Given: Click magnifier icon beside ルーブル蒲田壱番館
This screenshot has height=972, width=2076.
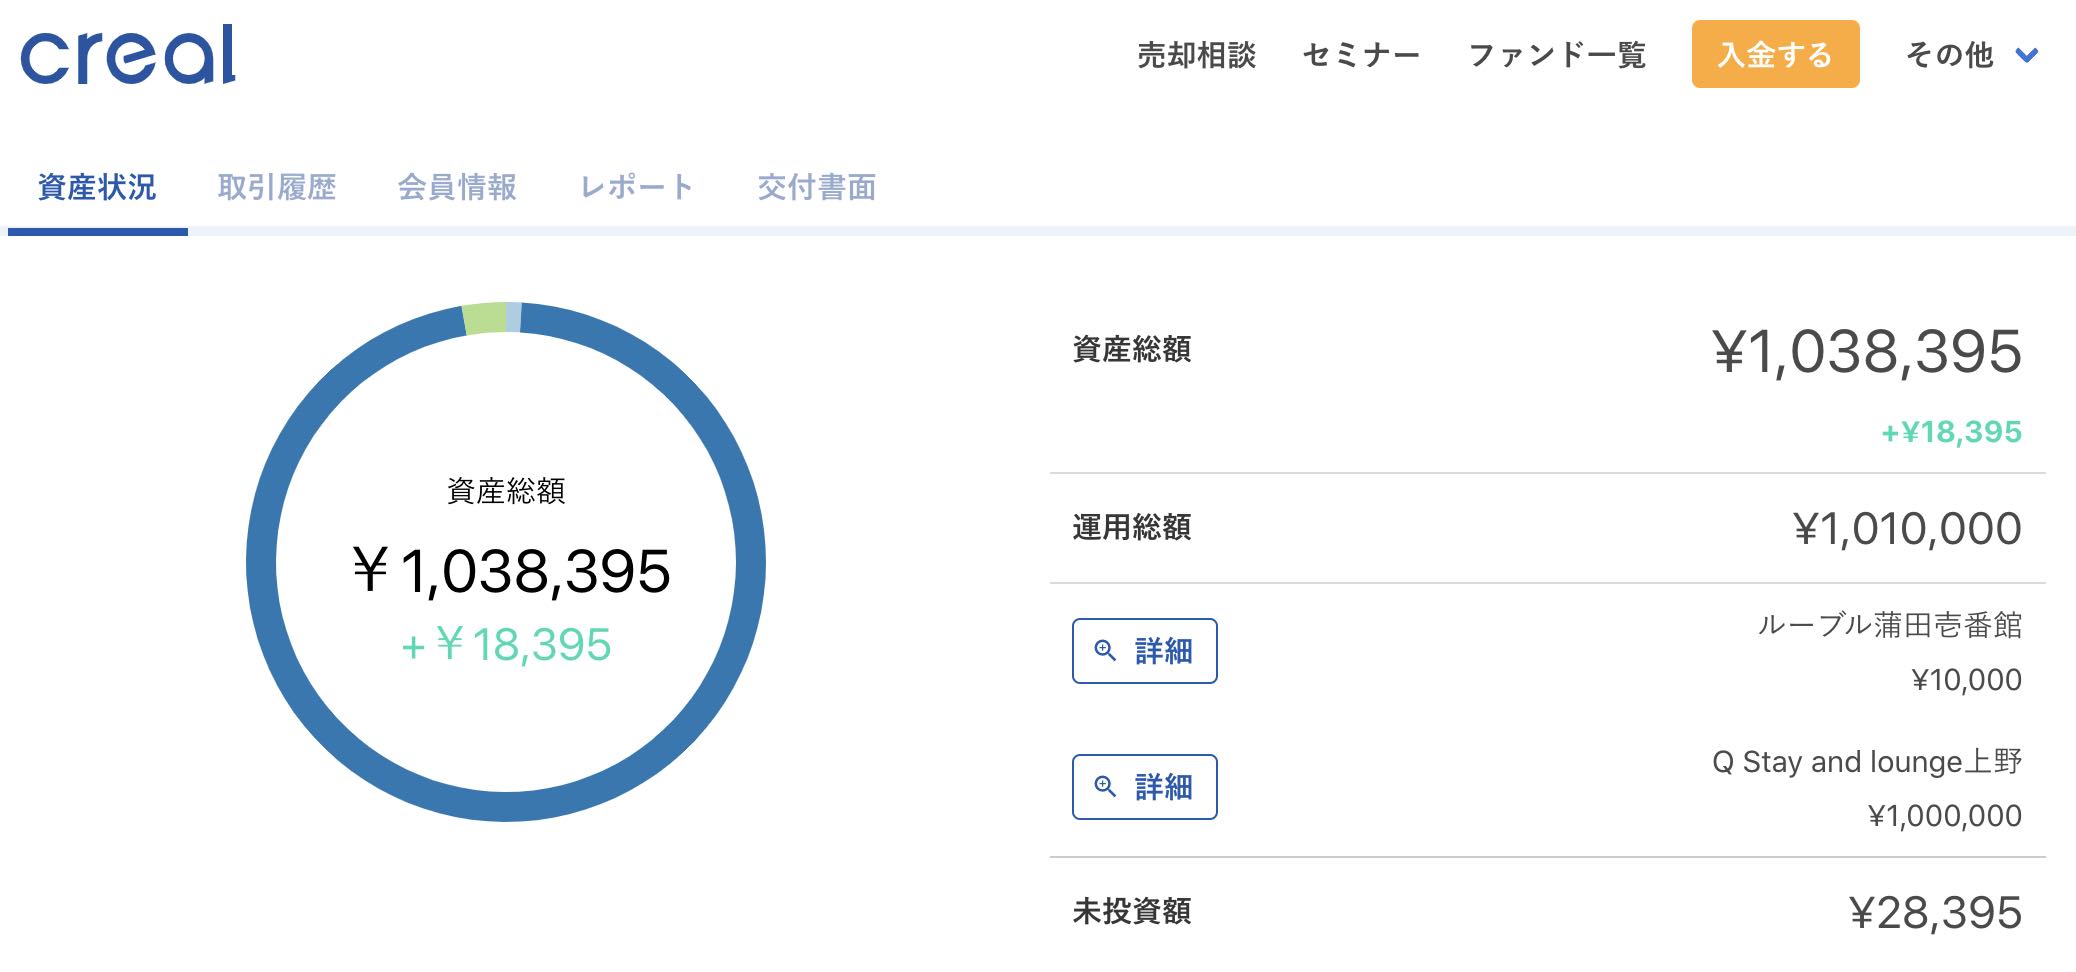Looking at the screenshot, I should tap(1105, 651).
